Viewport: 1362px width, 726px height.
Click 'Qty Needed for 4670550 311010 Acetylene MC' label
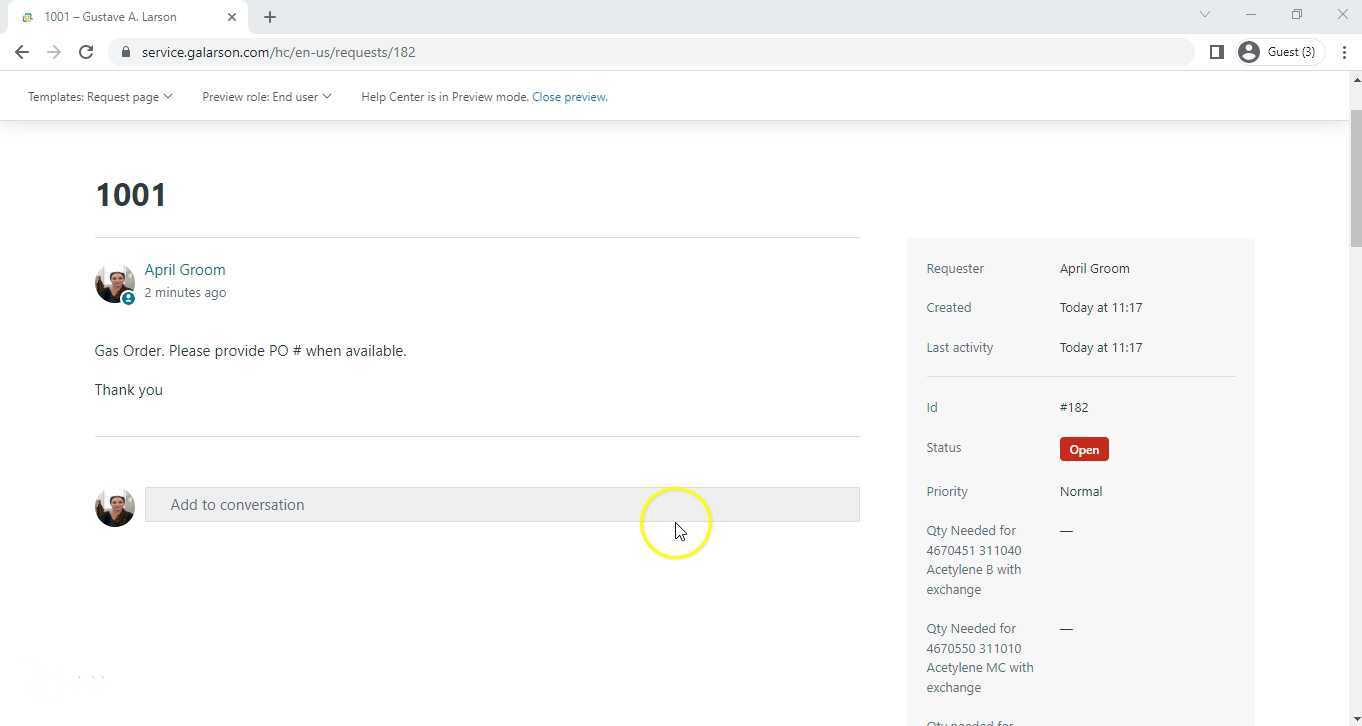click(980, 658)
